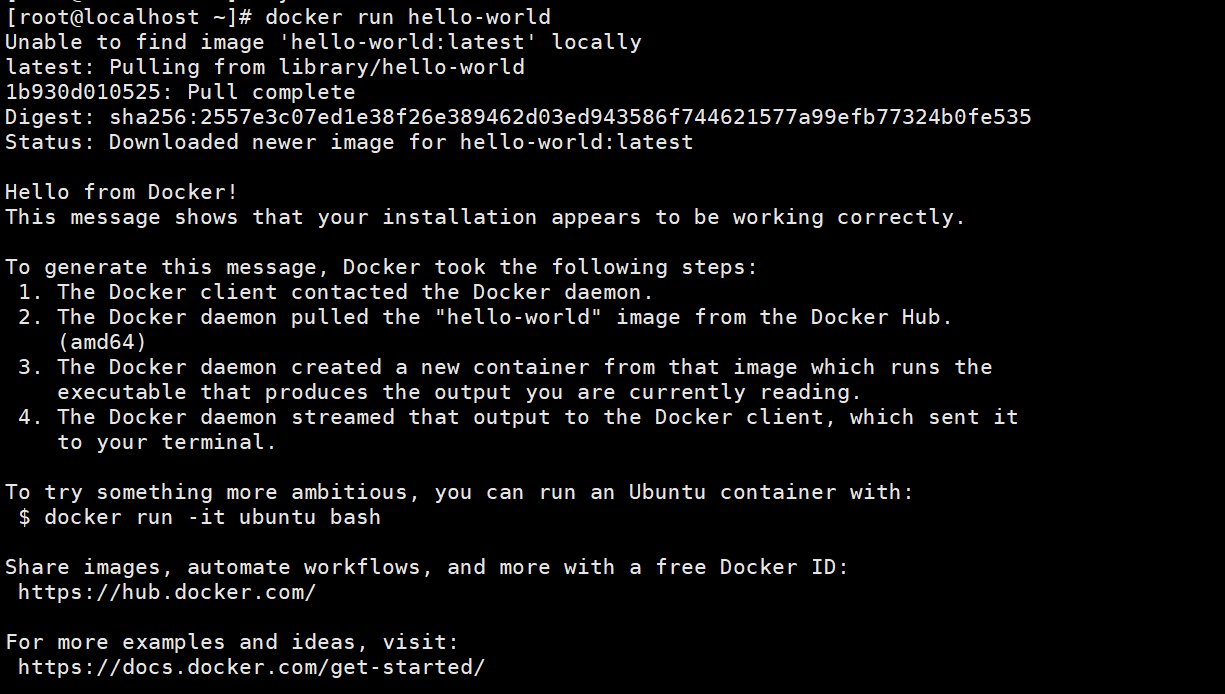Screen dimensions: 1225x694
Task: Click the https://docs.docker.com/get-started/ URL
Action: (251, 667)
